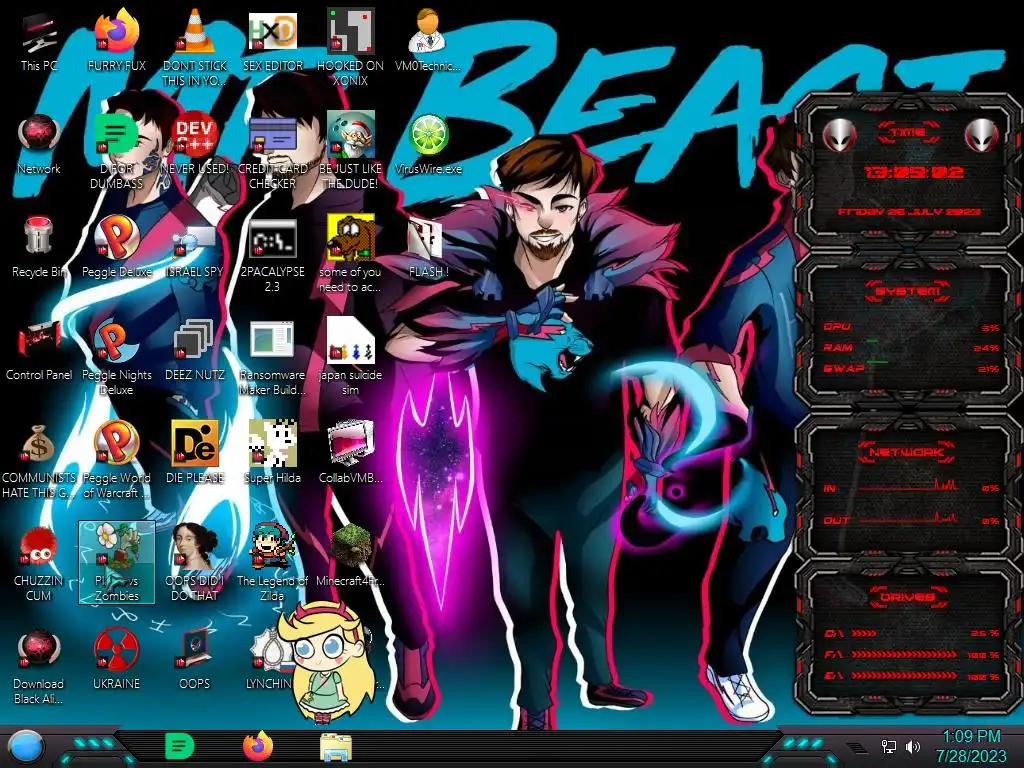Screen dimensions: 1024x768
Task: Click the SWAP usage row
Action: pos(912,368)
